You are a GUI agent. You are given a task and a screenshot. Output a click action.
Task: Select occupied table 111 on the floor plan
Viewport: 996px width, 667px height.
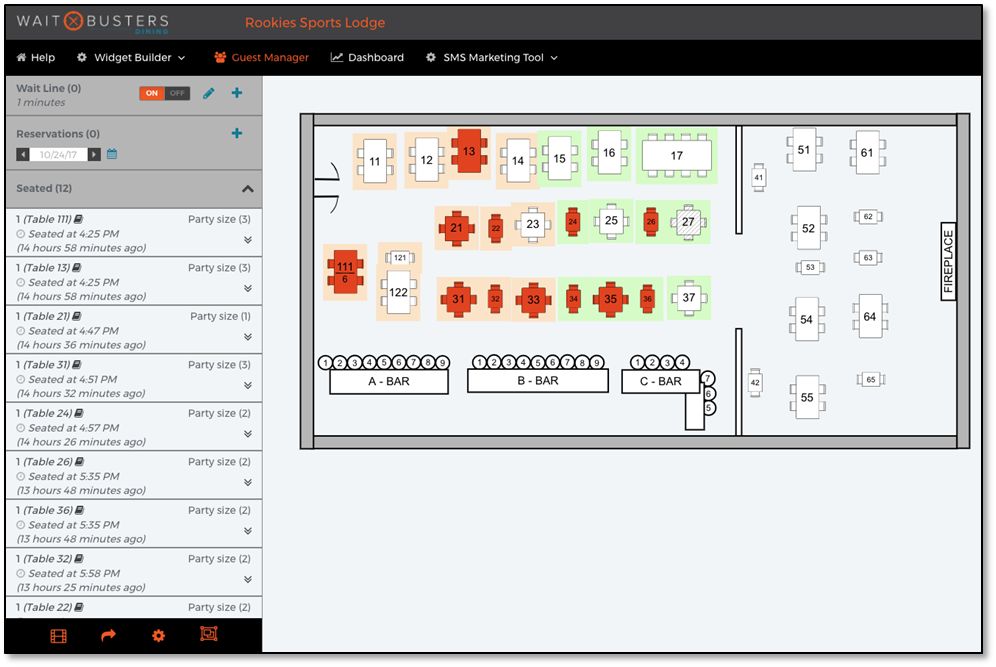click(x=345, y=272)
